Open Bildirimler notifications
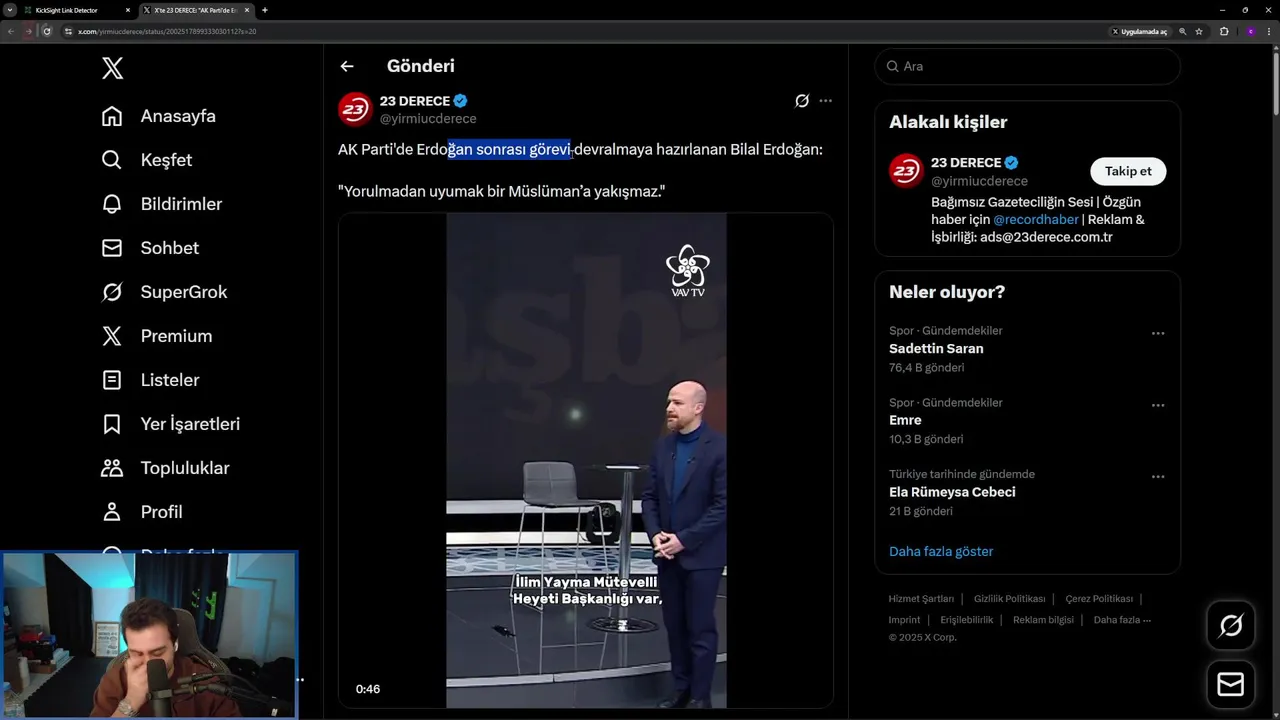Image resolution: width=1280 pixels, height=720 pixels. pos(162,204)
